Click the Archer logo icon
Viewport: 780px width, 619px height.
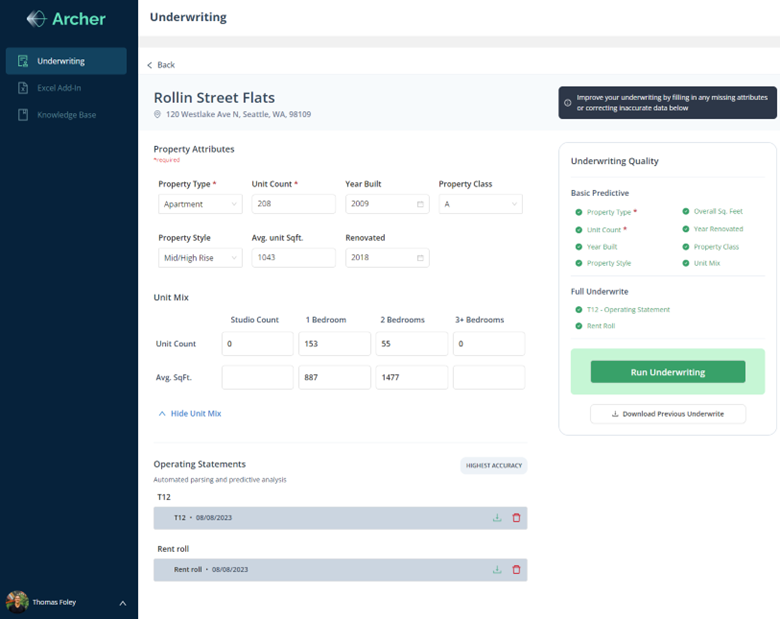click(x=36, y=18)
